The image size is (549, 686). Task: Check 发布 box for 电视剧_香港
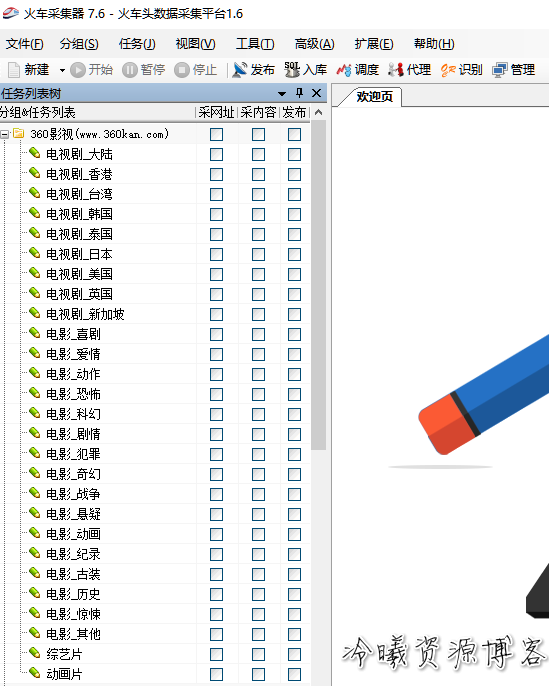(x=294, y=175)
